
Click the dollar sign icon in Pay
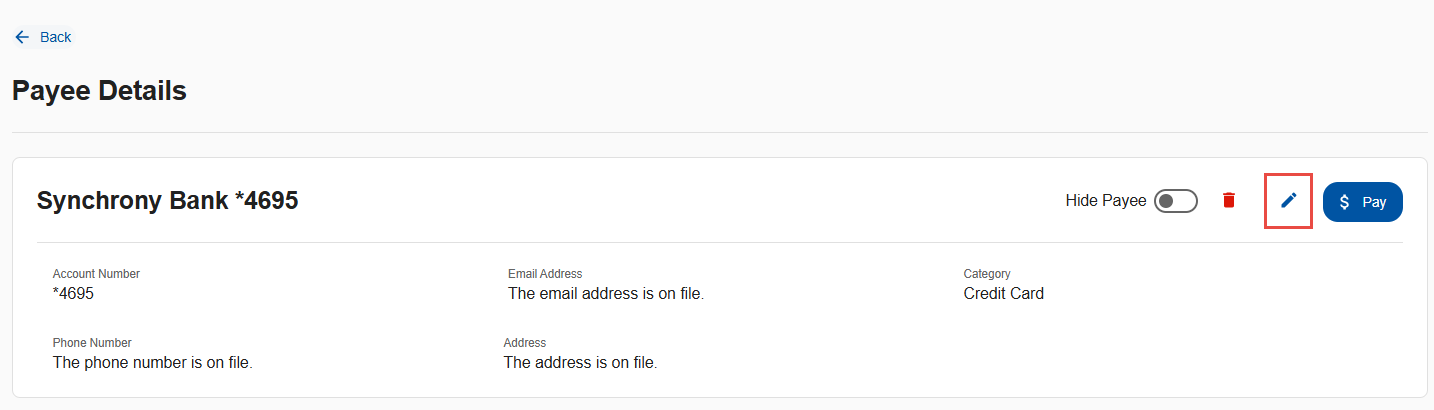(x=1345, y=202)
